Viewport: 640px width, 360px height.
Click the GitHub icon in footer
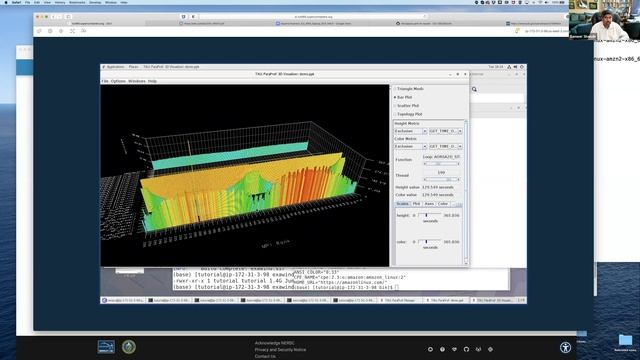[466, 349]
